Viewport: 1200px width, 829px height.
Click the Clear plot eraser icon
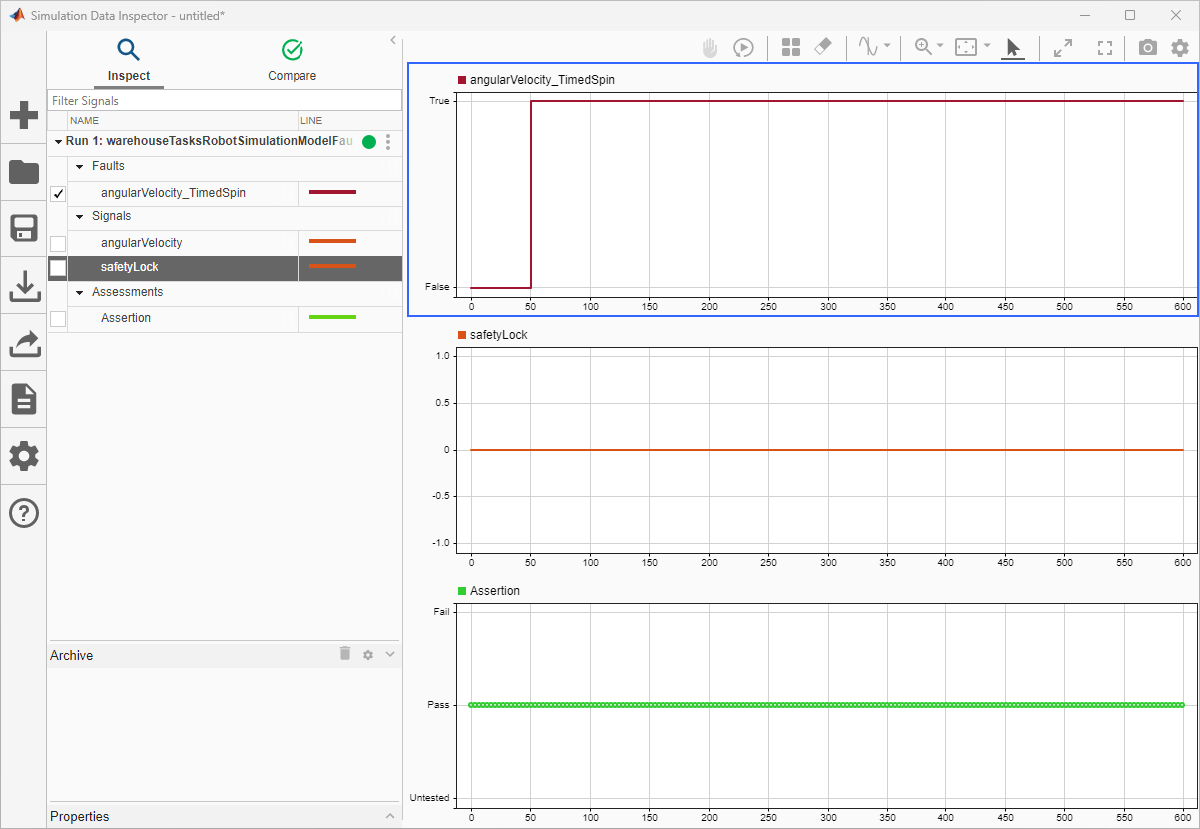pyautogui.click(x=823, y=47)
